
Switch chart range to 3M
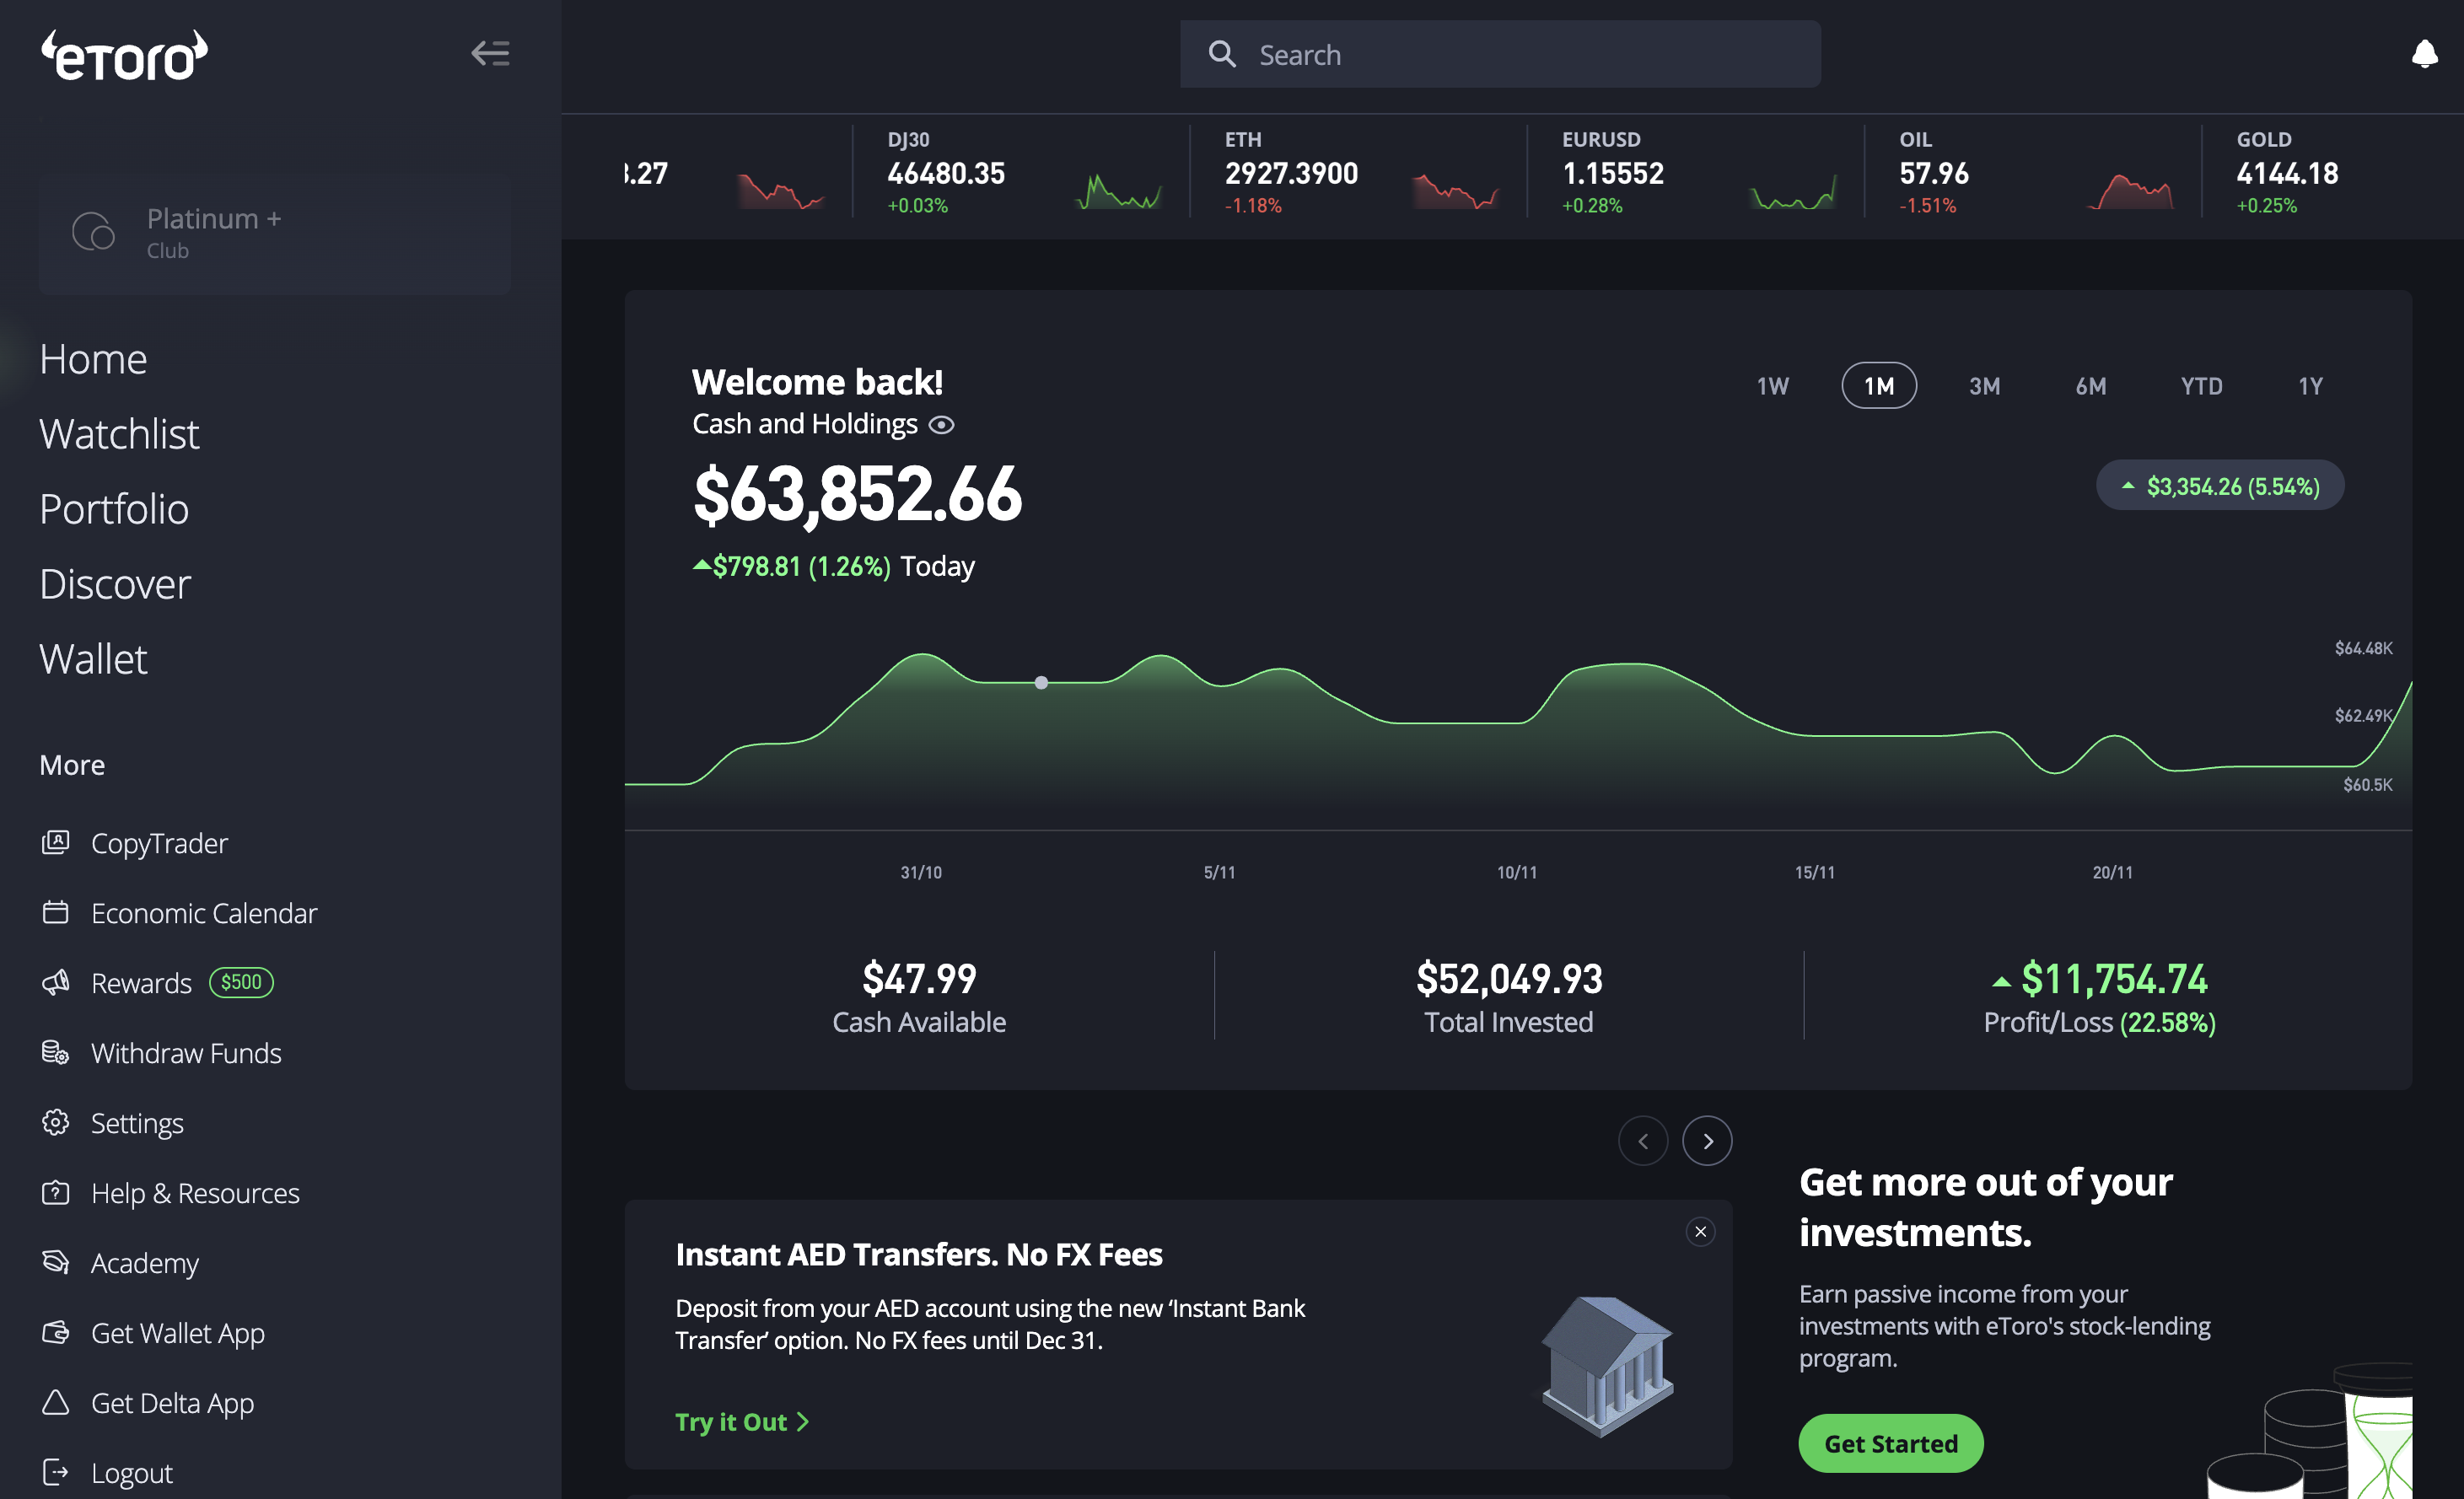pyautogui.click(x=1984, y=386)
